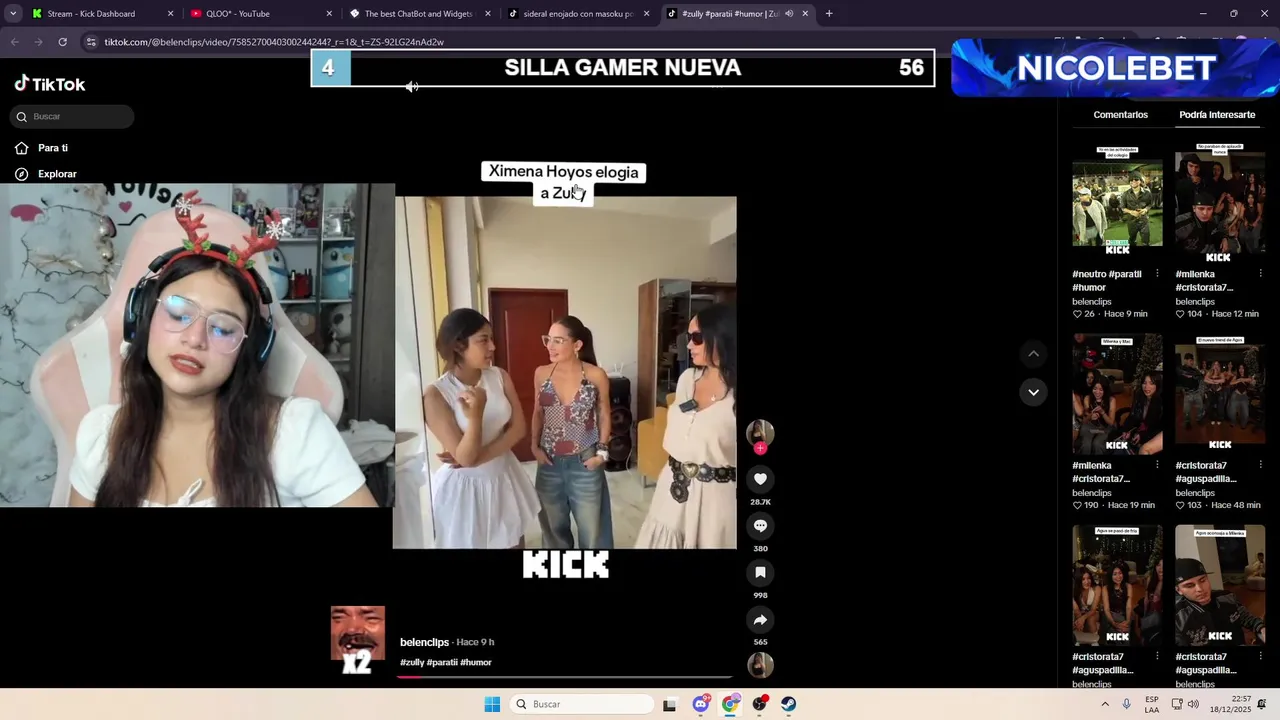Switch to the Comentarios tab
Image resolution: width=1280 pixels, height=720 pixels.
pos(1120,115)
